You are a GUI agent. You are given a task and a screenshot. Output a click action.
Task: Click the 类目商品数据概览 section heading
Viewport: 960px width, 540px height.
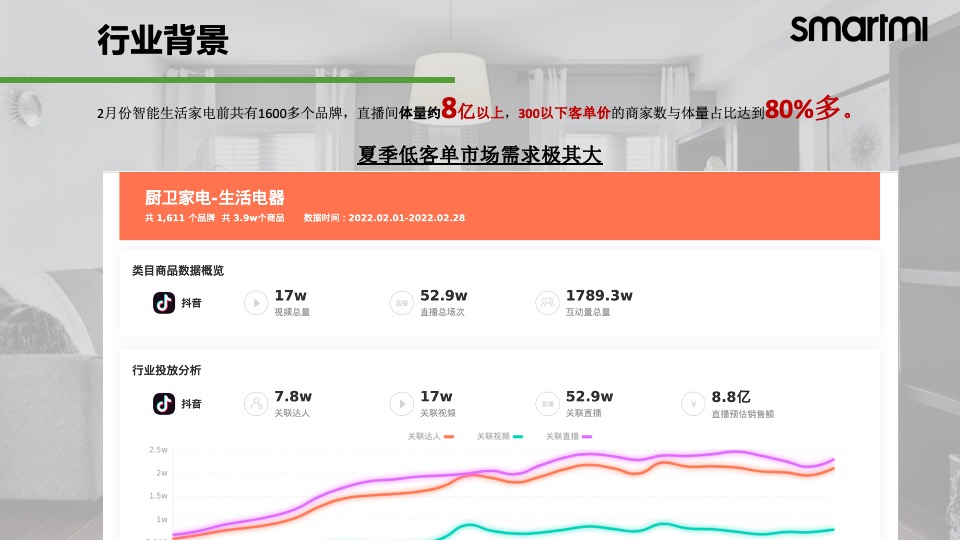[178, 271]
